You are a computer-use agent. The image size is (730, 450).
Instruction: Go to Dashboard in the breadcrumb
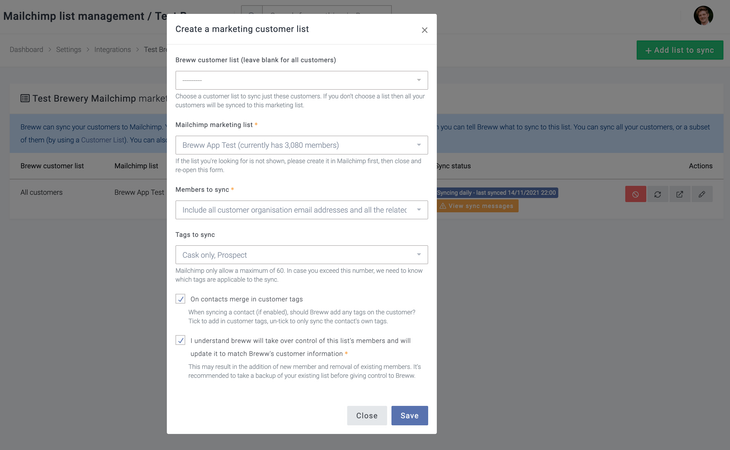(x=27, y=49)
